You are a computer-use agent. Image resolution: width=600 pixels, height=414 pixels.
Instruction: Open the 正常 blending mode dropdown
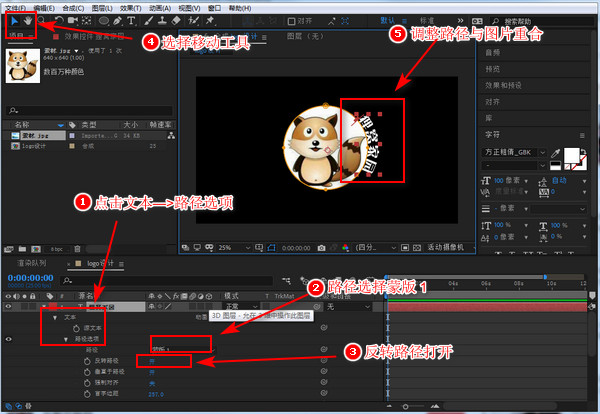(x=241, y=306)
